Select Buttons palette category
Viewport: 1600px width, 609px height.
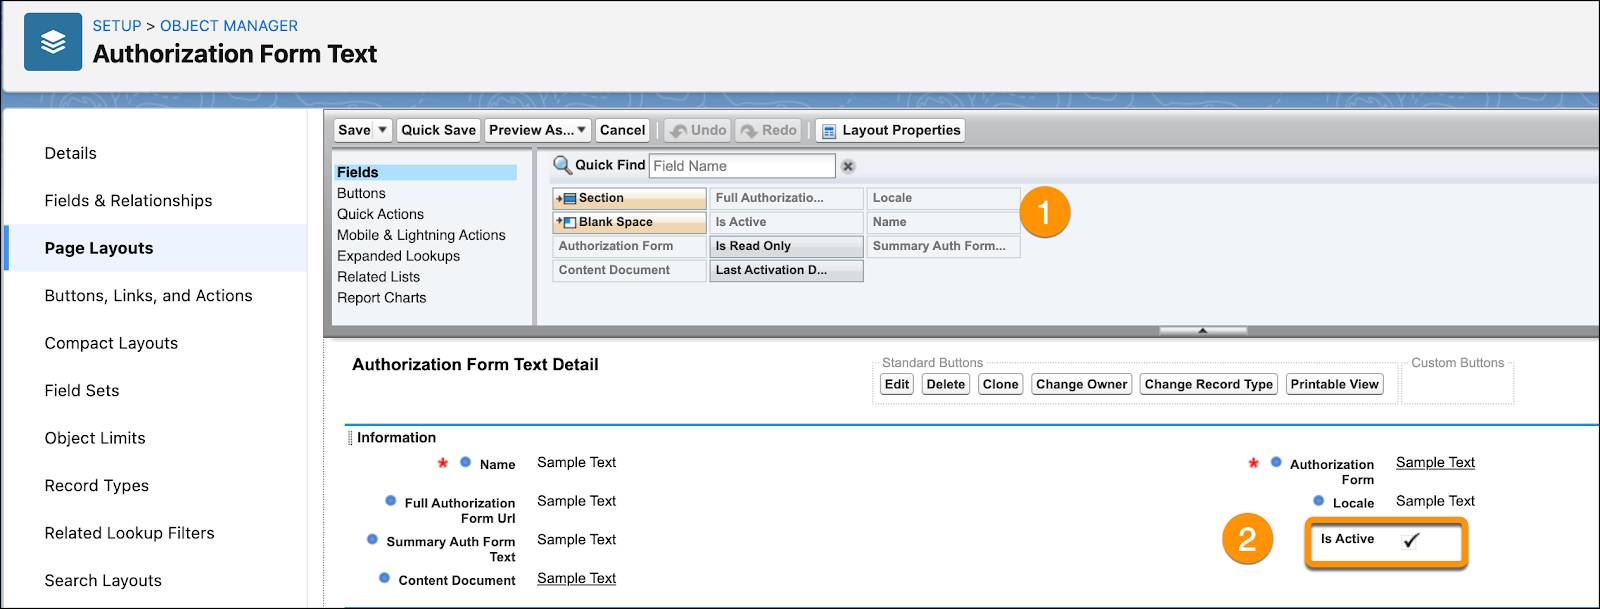pos(361,193)
